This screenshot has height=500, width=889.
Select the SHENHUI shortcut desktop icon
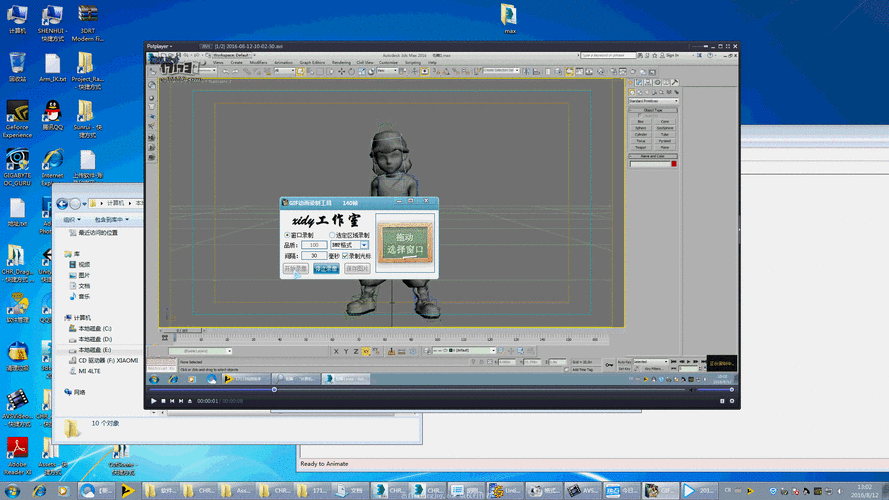53,23
